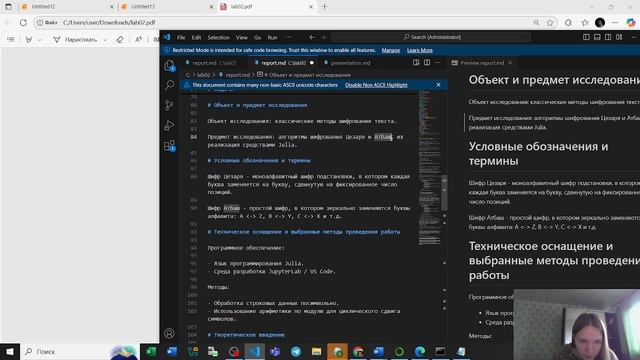Open the Run and Debug view

tap(169, 125)
